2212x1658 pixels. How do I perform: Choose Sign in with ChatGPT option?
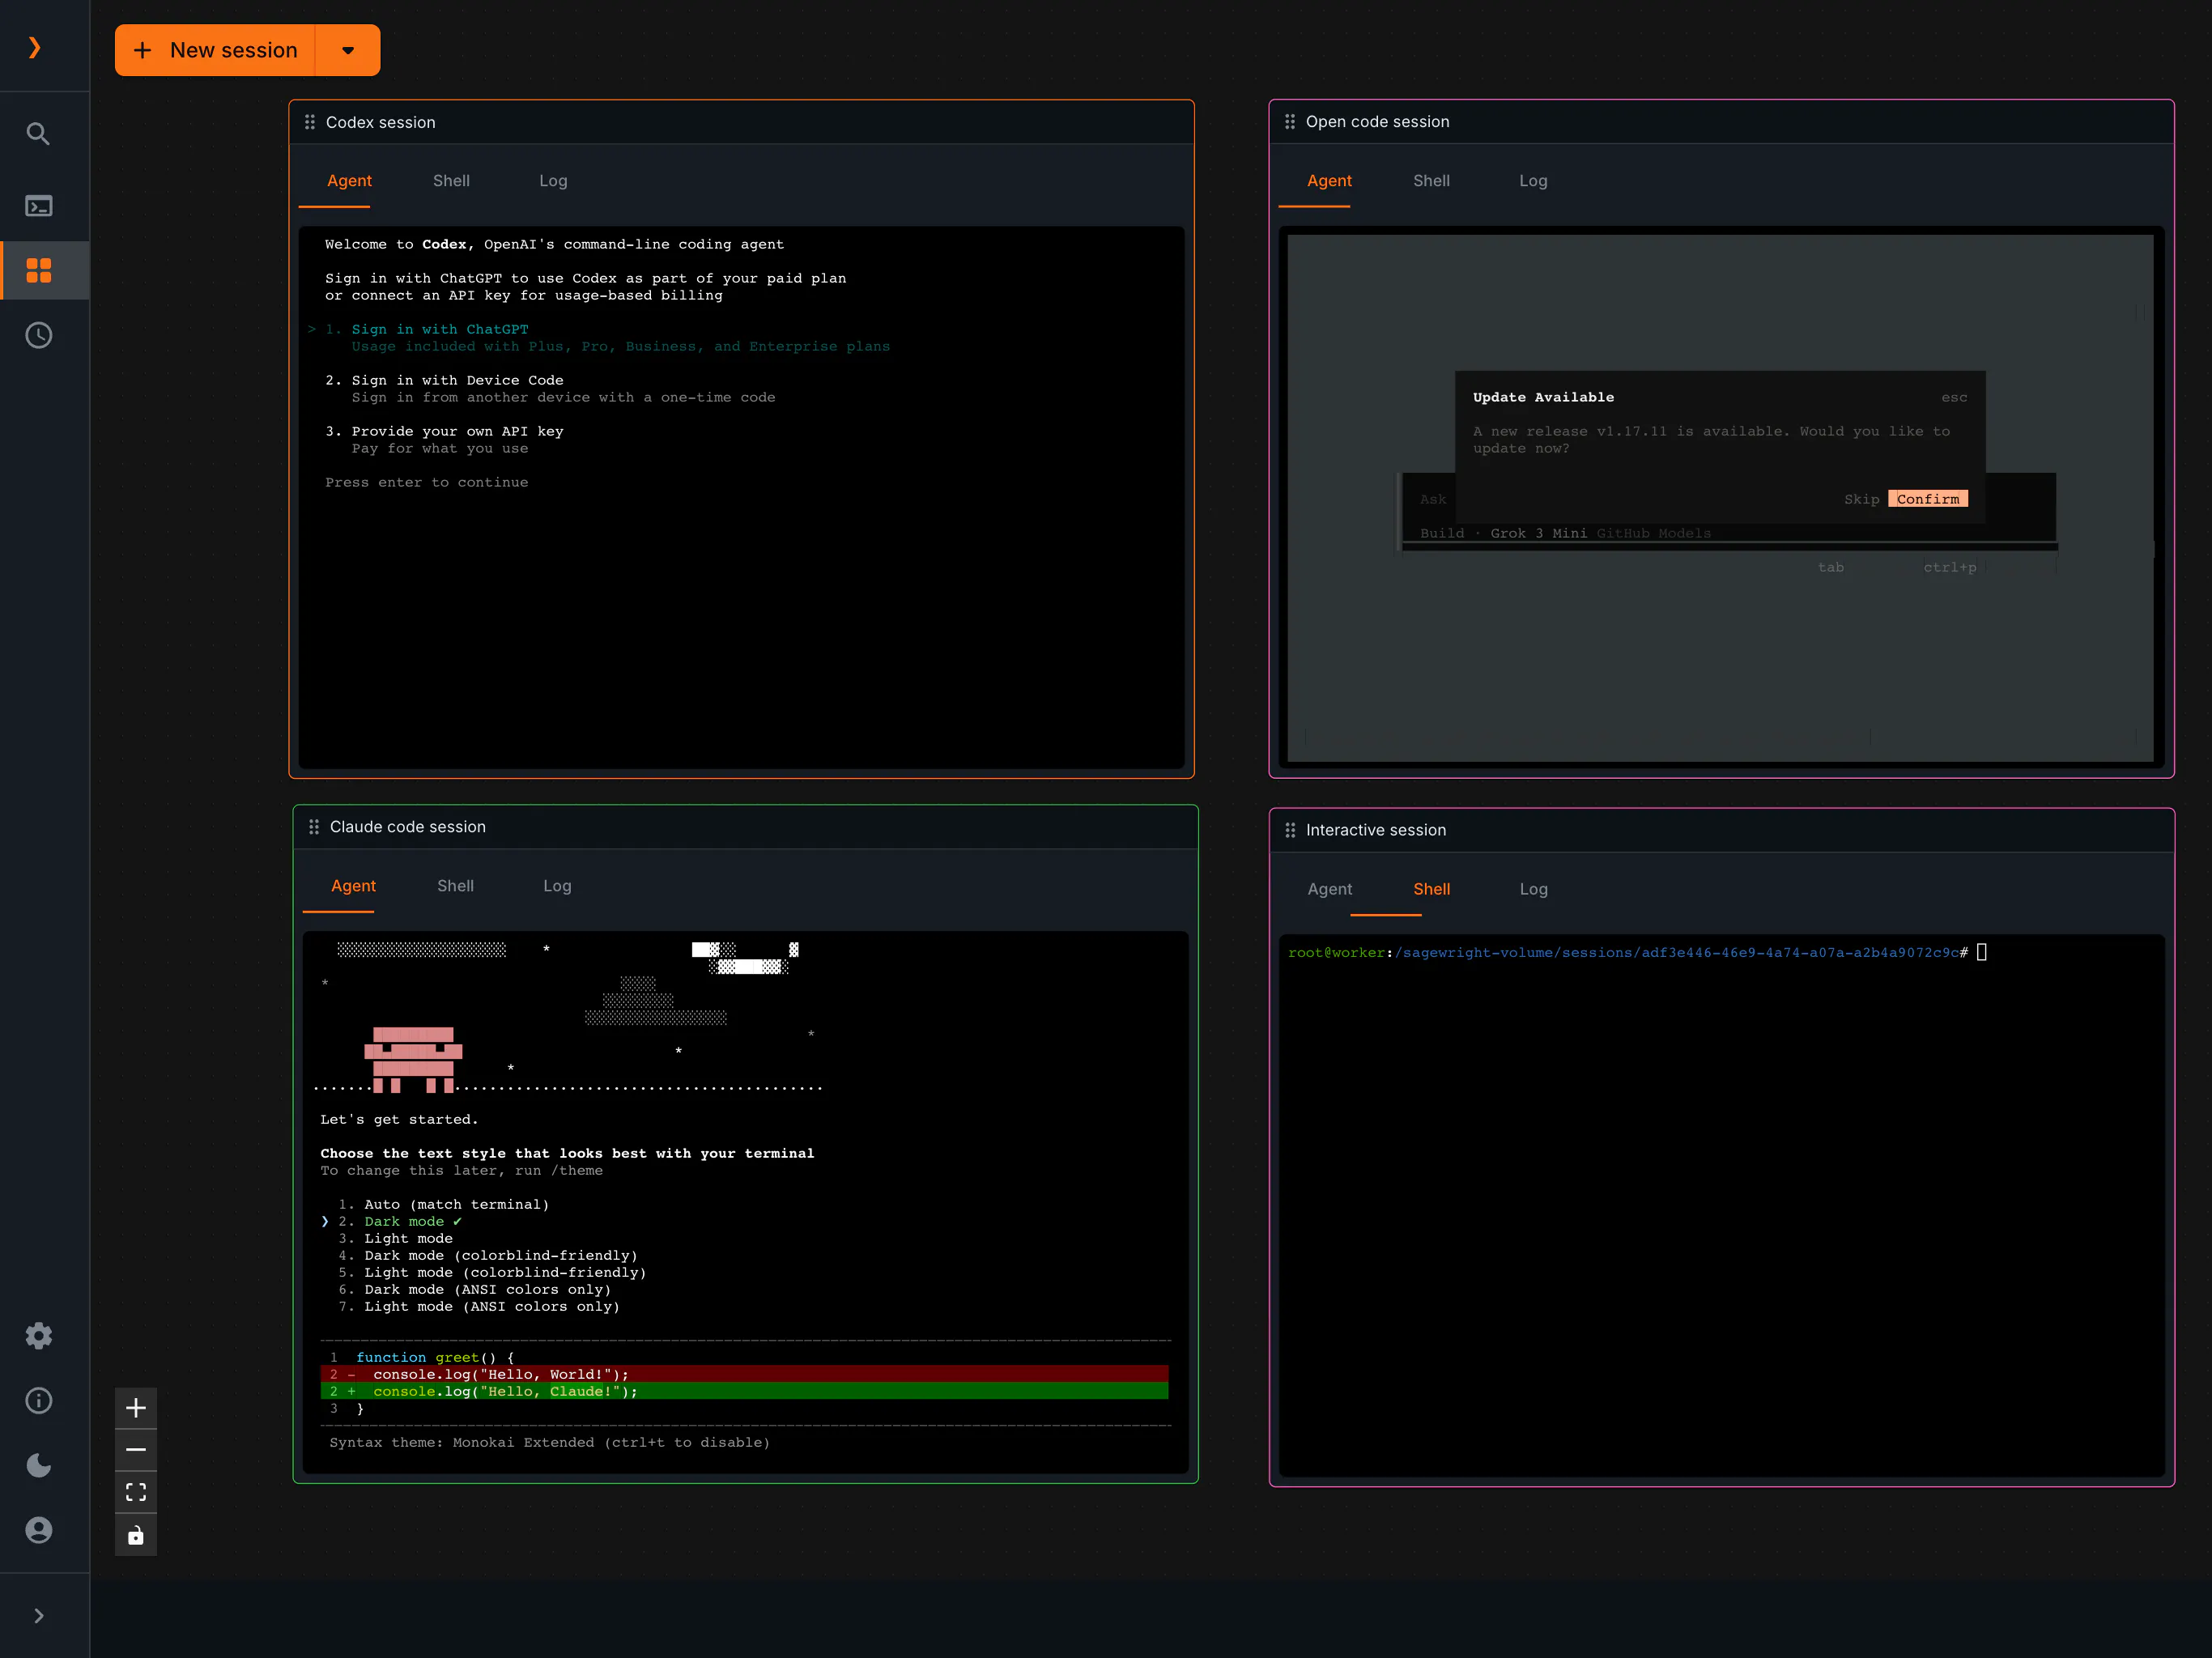point(440,330)
